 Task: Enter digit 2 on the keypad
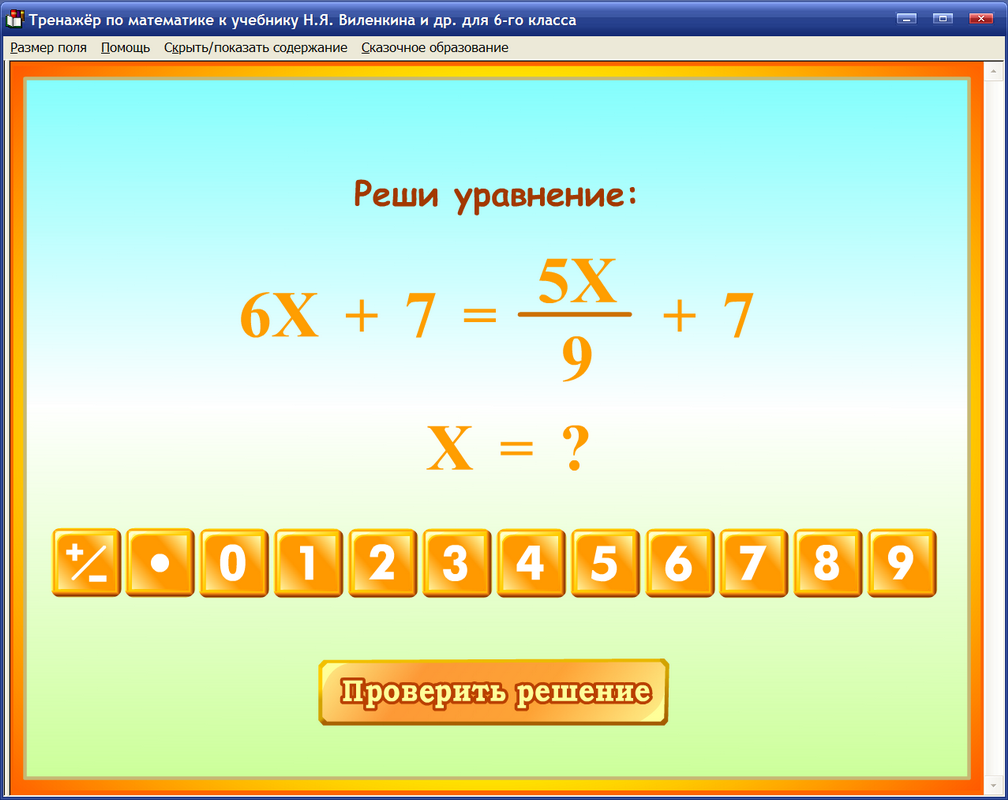pyautogui.click(x=382, y=563)
